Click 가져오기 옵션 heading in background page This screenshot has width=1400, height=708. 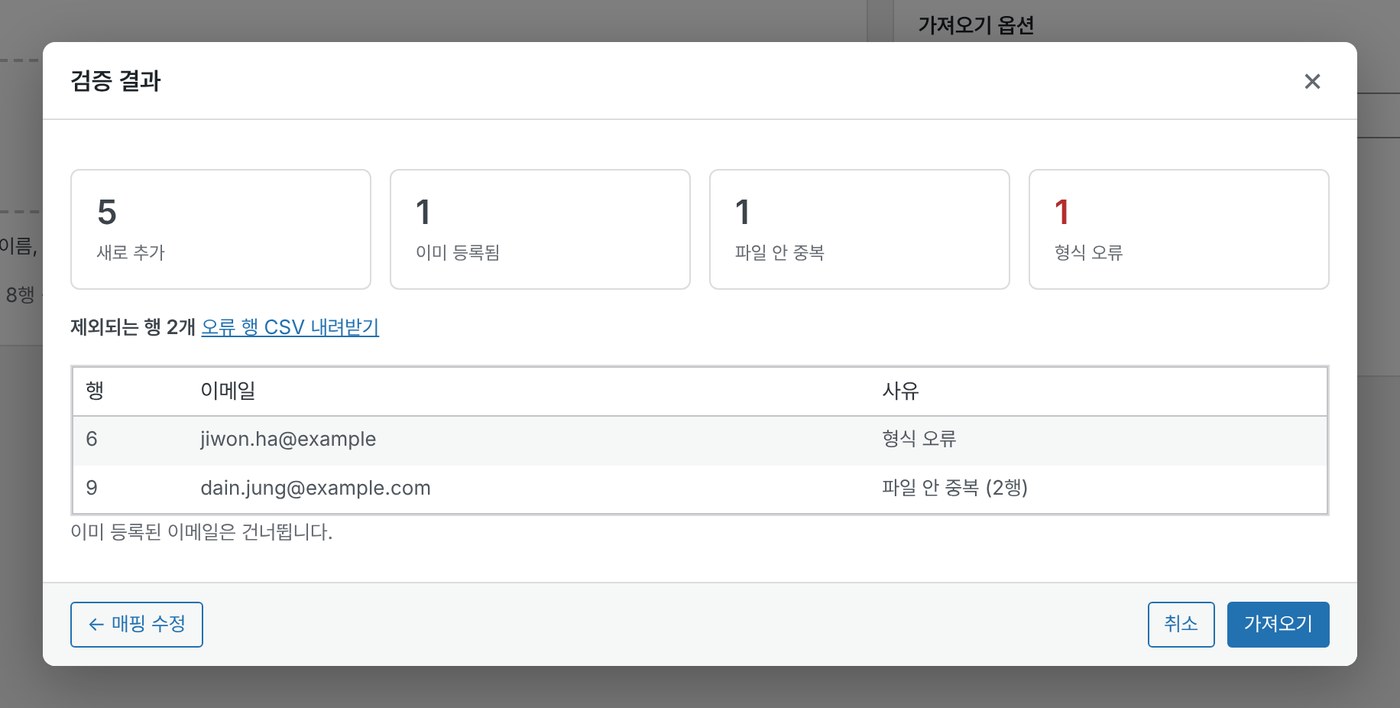pos(976,26)
